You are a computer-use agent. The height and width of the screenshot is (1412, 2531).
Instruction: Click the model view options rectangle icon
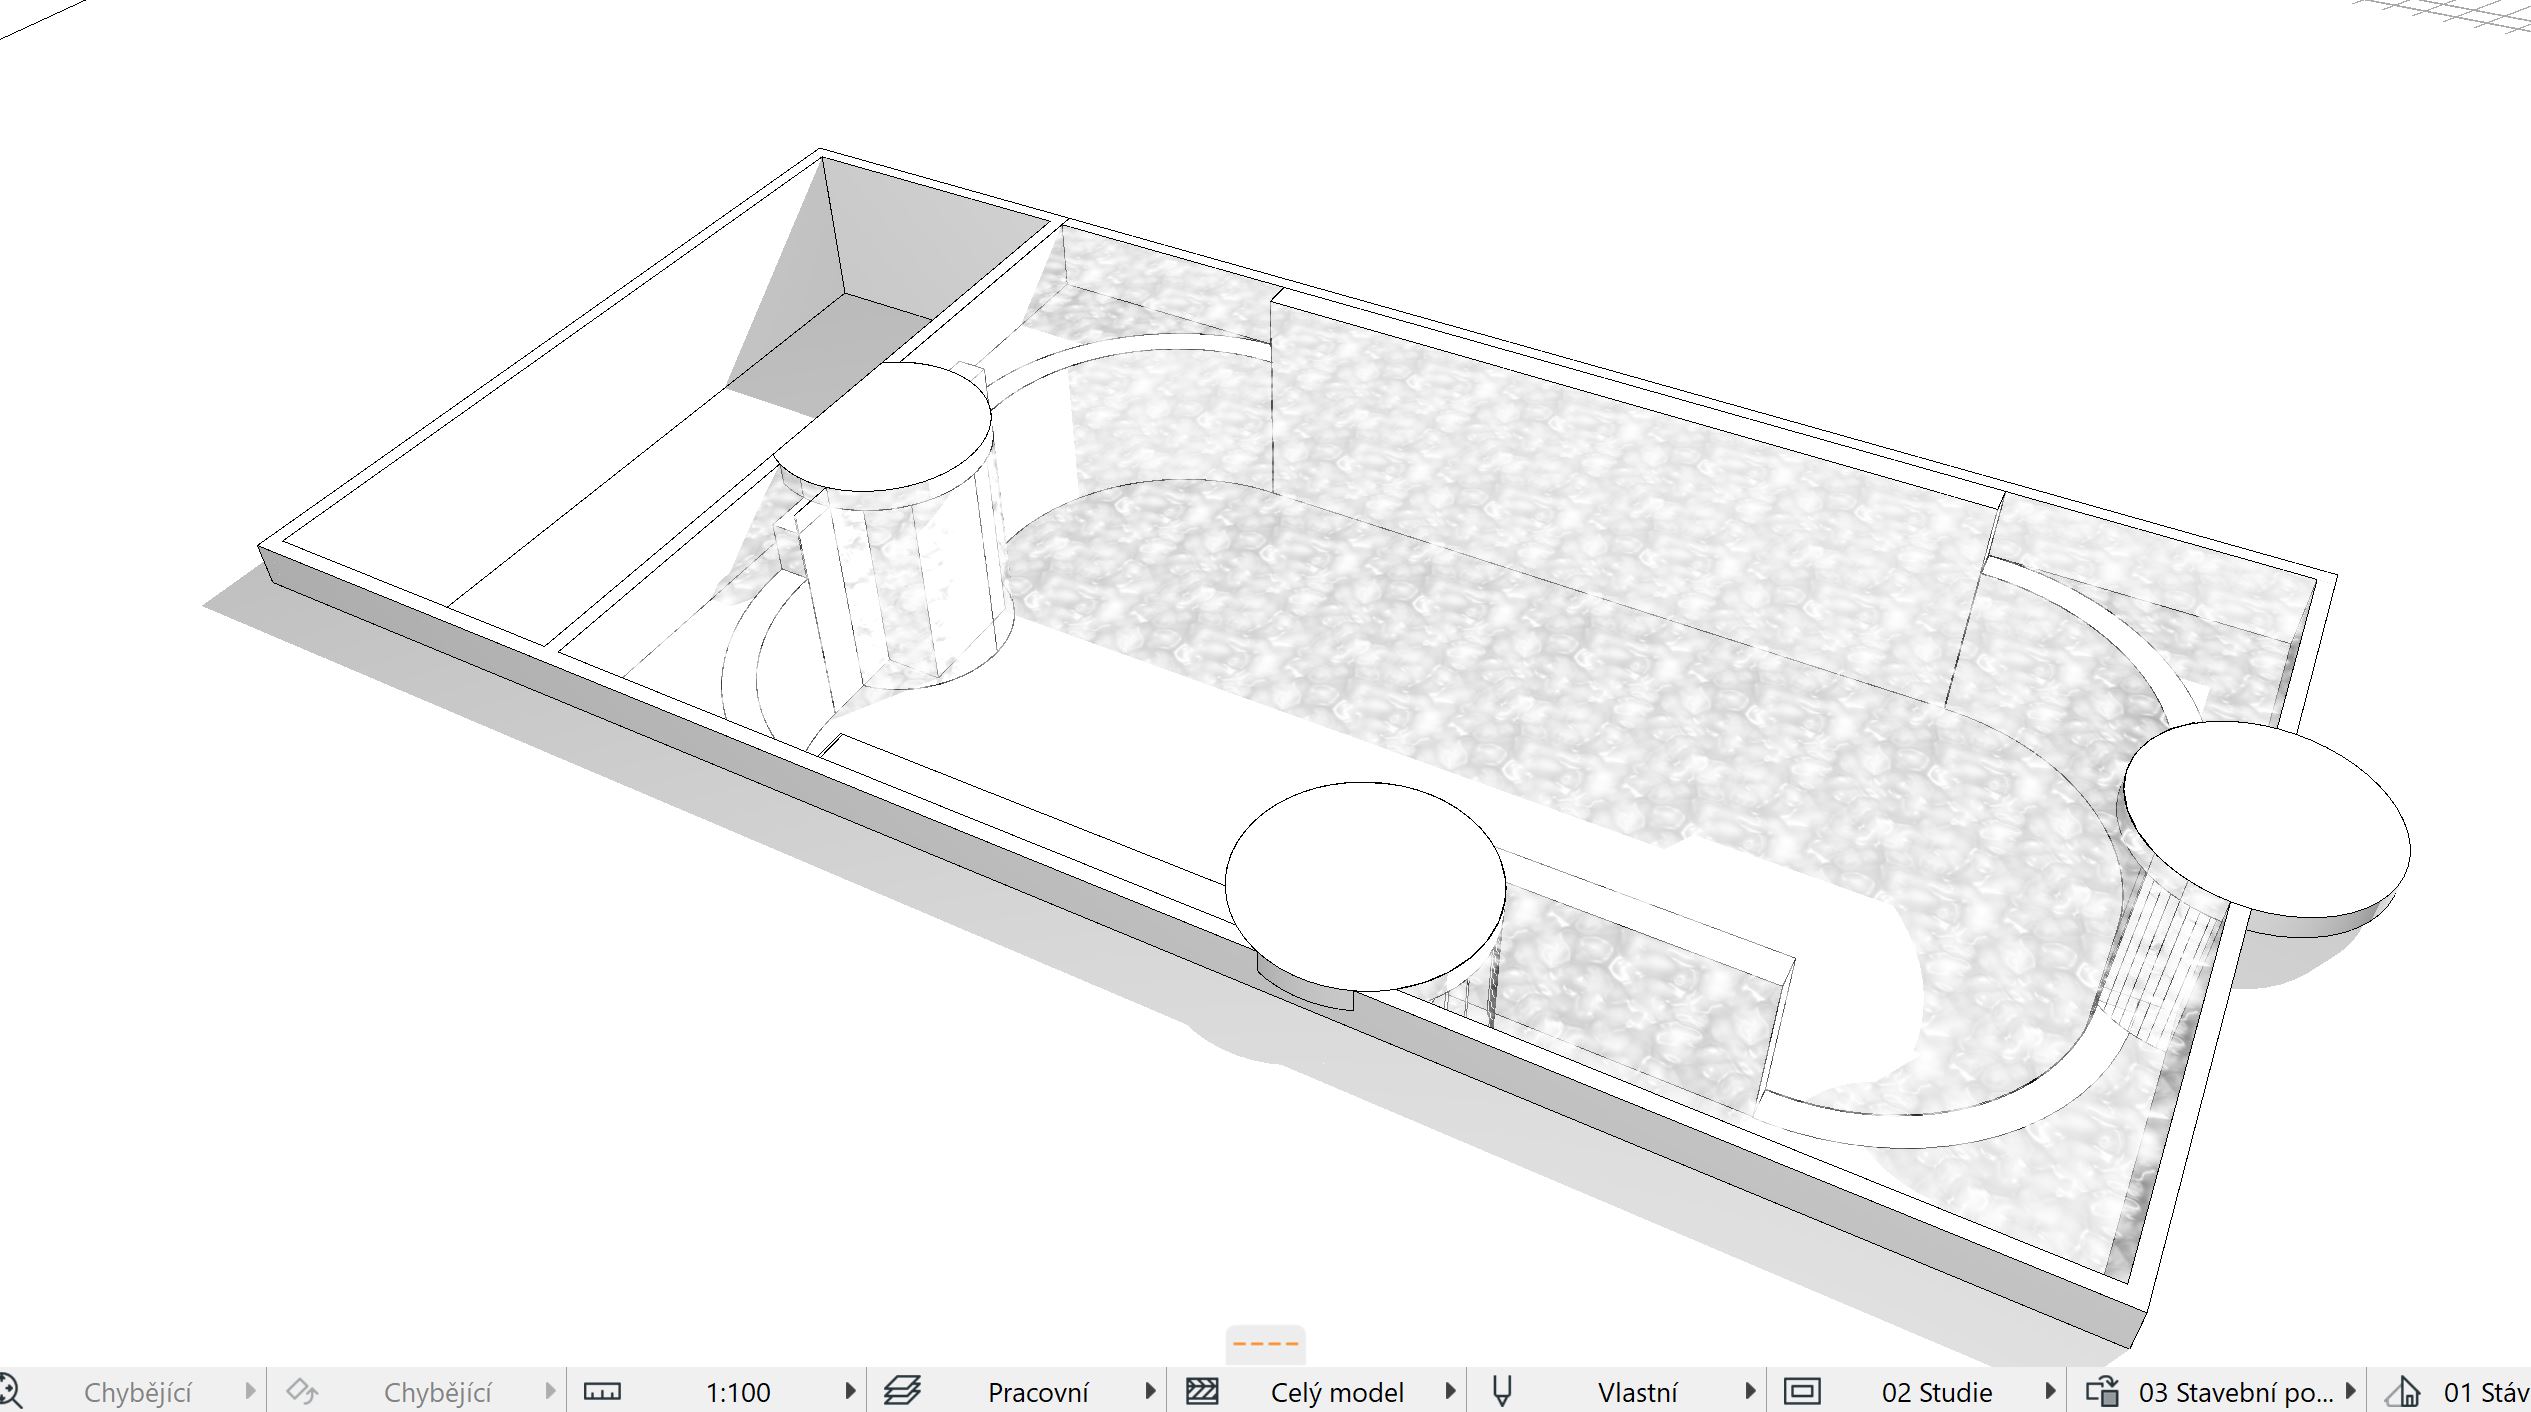pyautogui.click(x=1802, y=1391)
